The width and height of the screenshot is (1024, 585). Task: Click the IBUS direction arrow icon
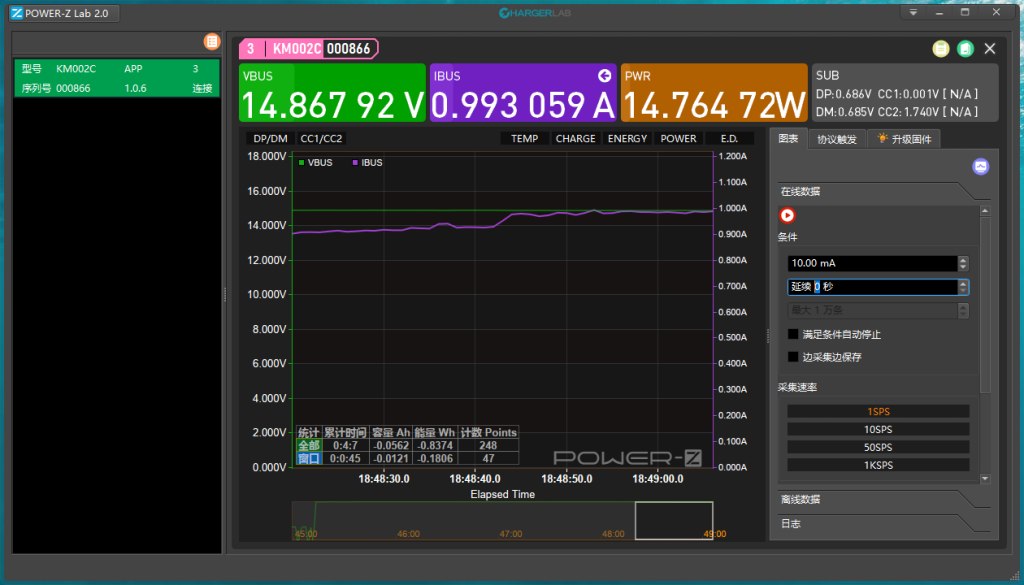click(604, 76)
